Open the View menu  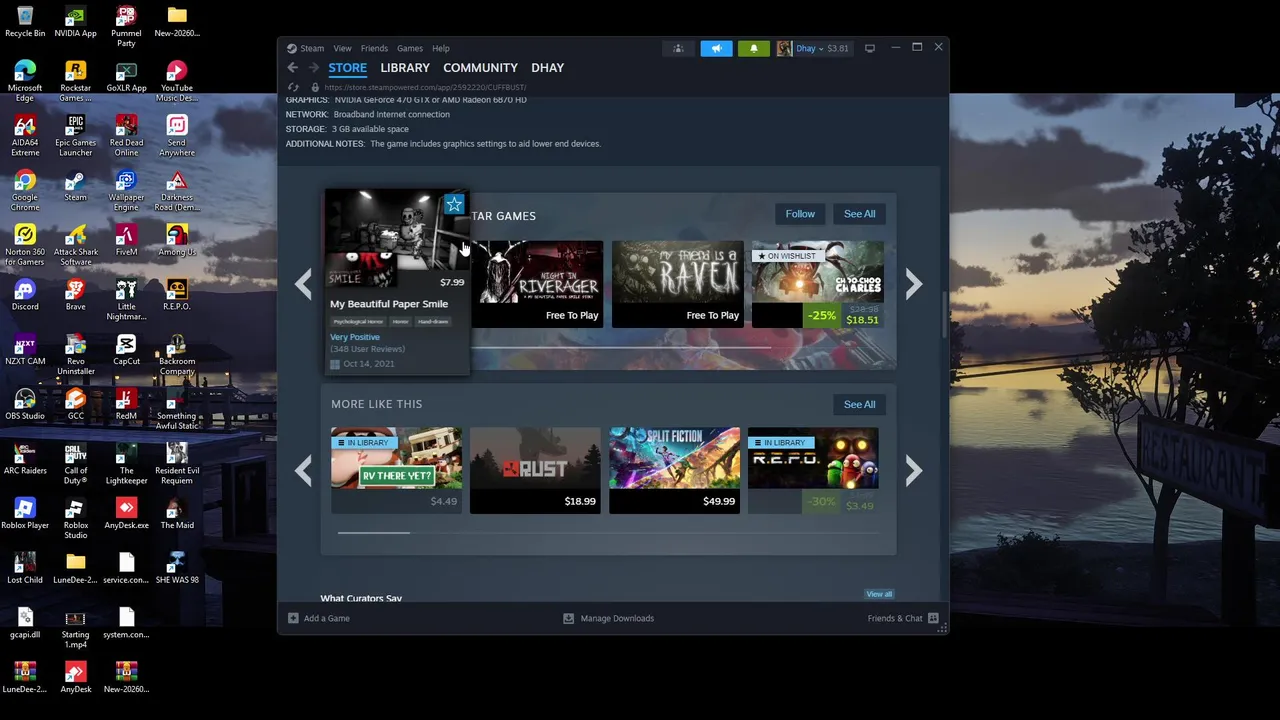point(342,48)
